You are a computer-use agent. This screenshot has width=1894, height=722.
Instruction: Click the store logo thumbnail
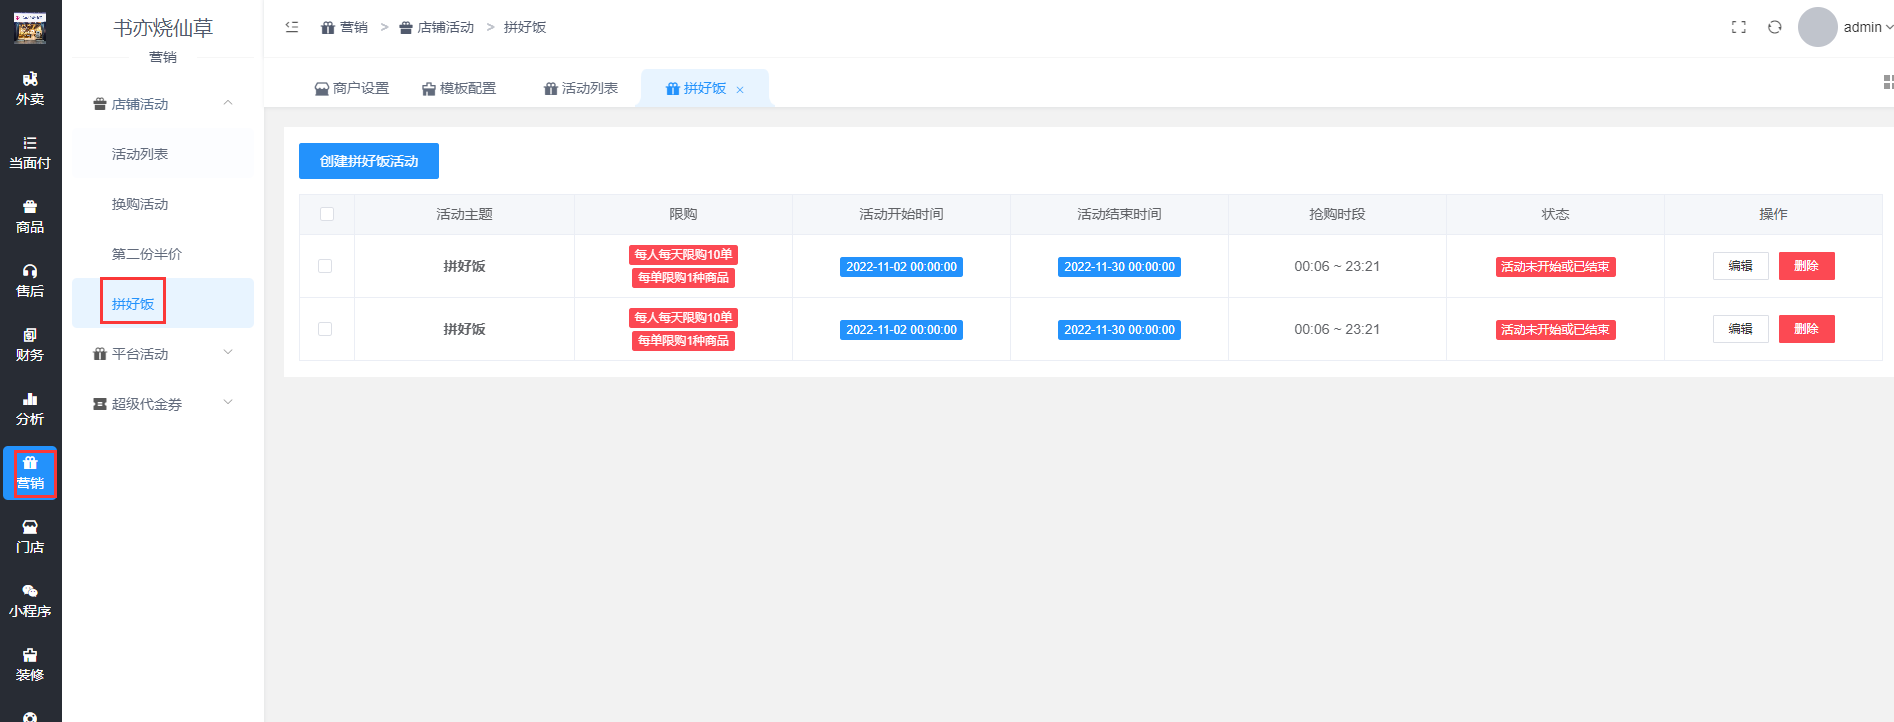30,28
